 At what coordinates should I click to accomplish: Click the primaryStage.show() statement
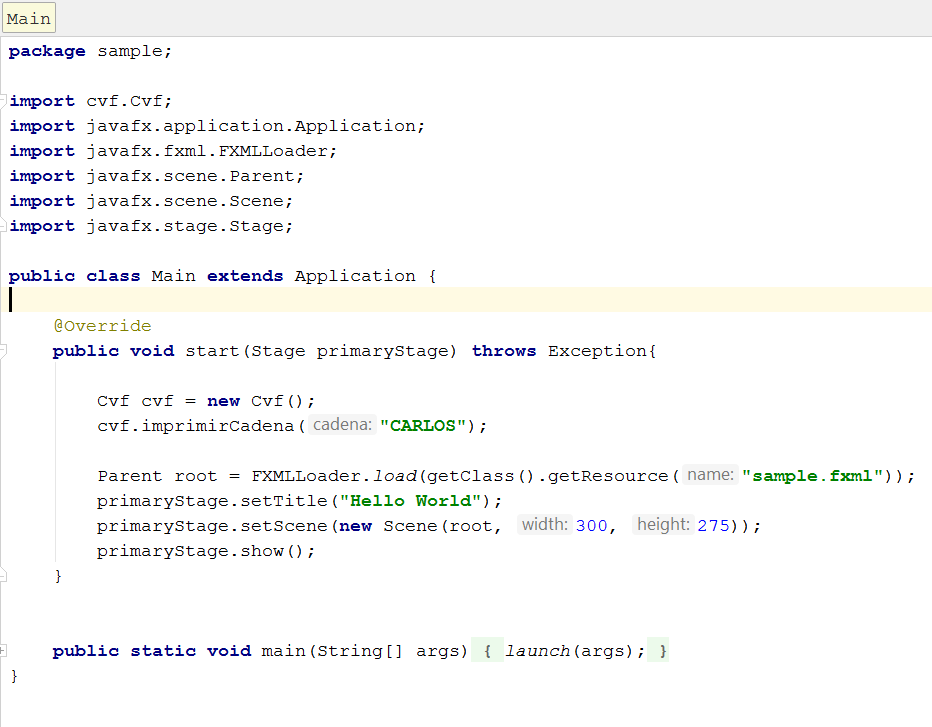coord(206,551)
